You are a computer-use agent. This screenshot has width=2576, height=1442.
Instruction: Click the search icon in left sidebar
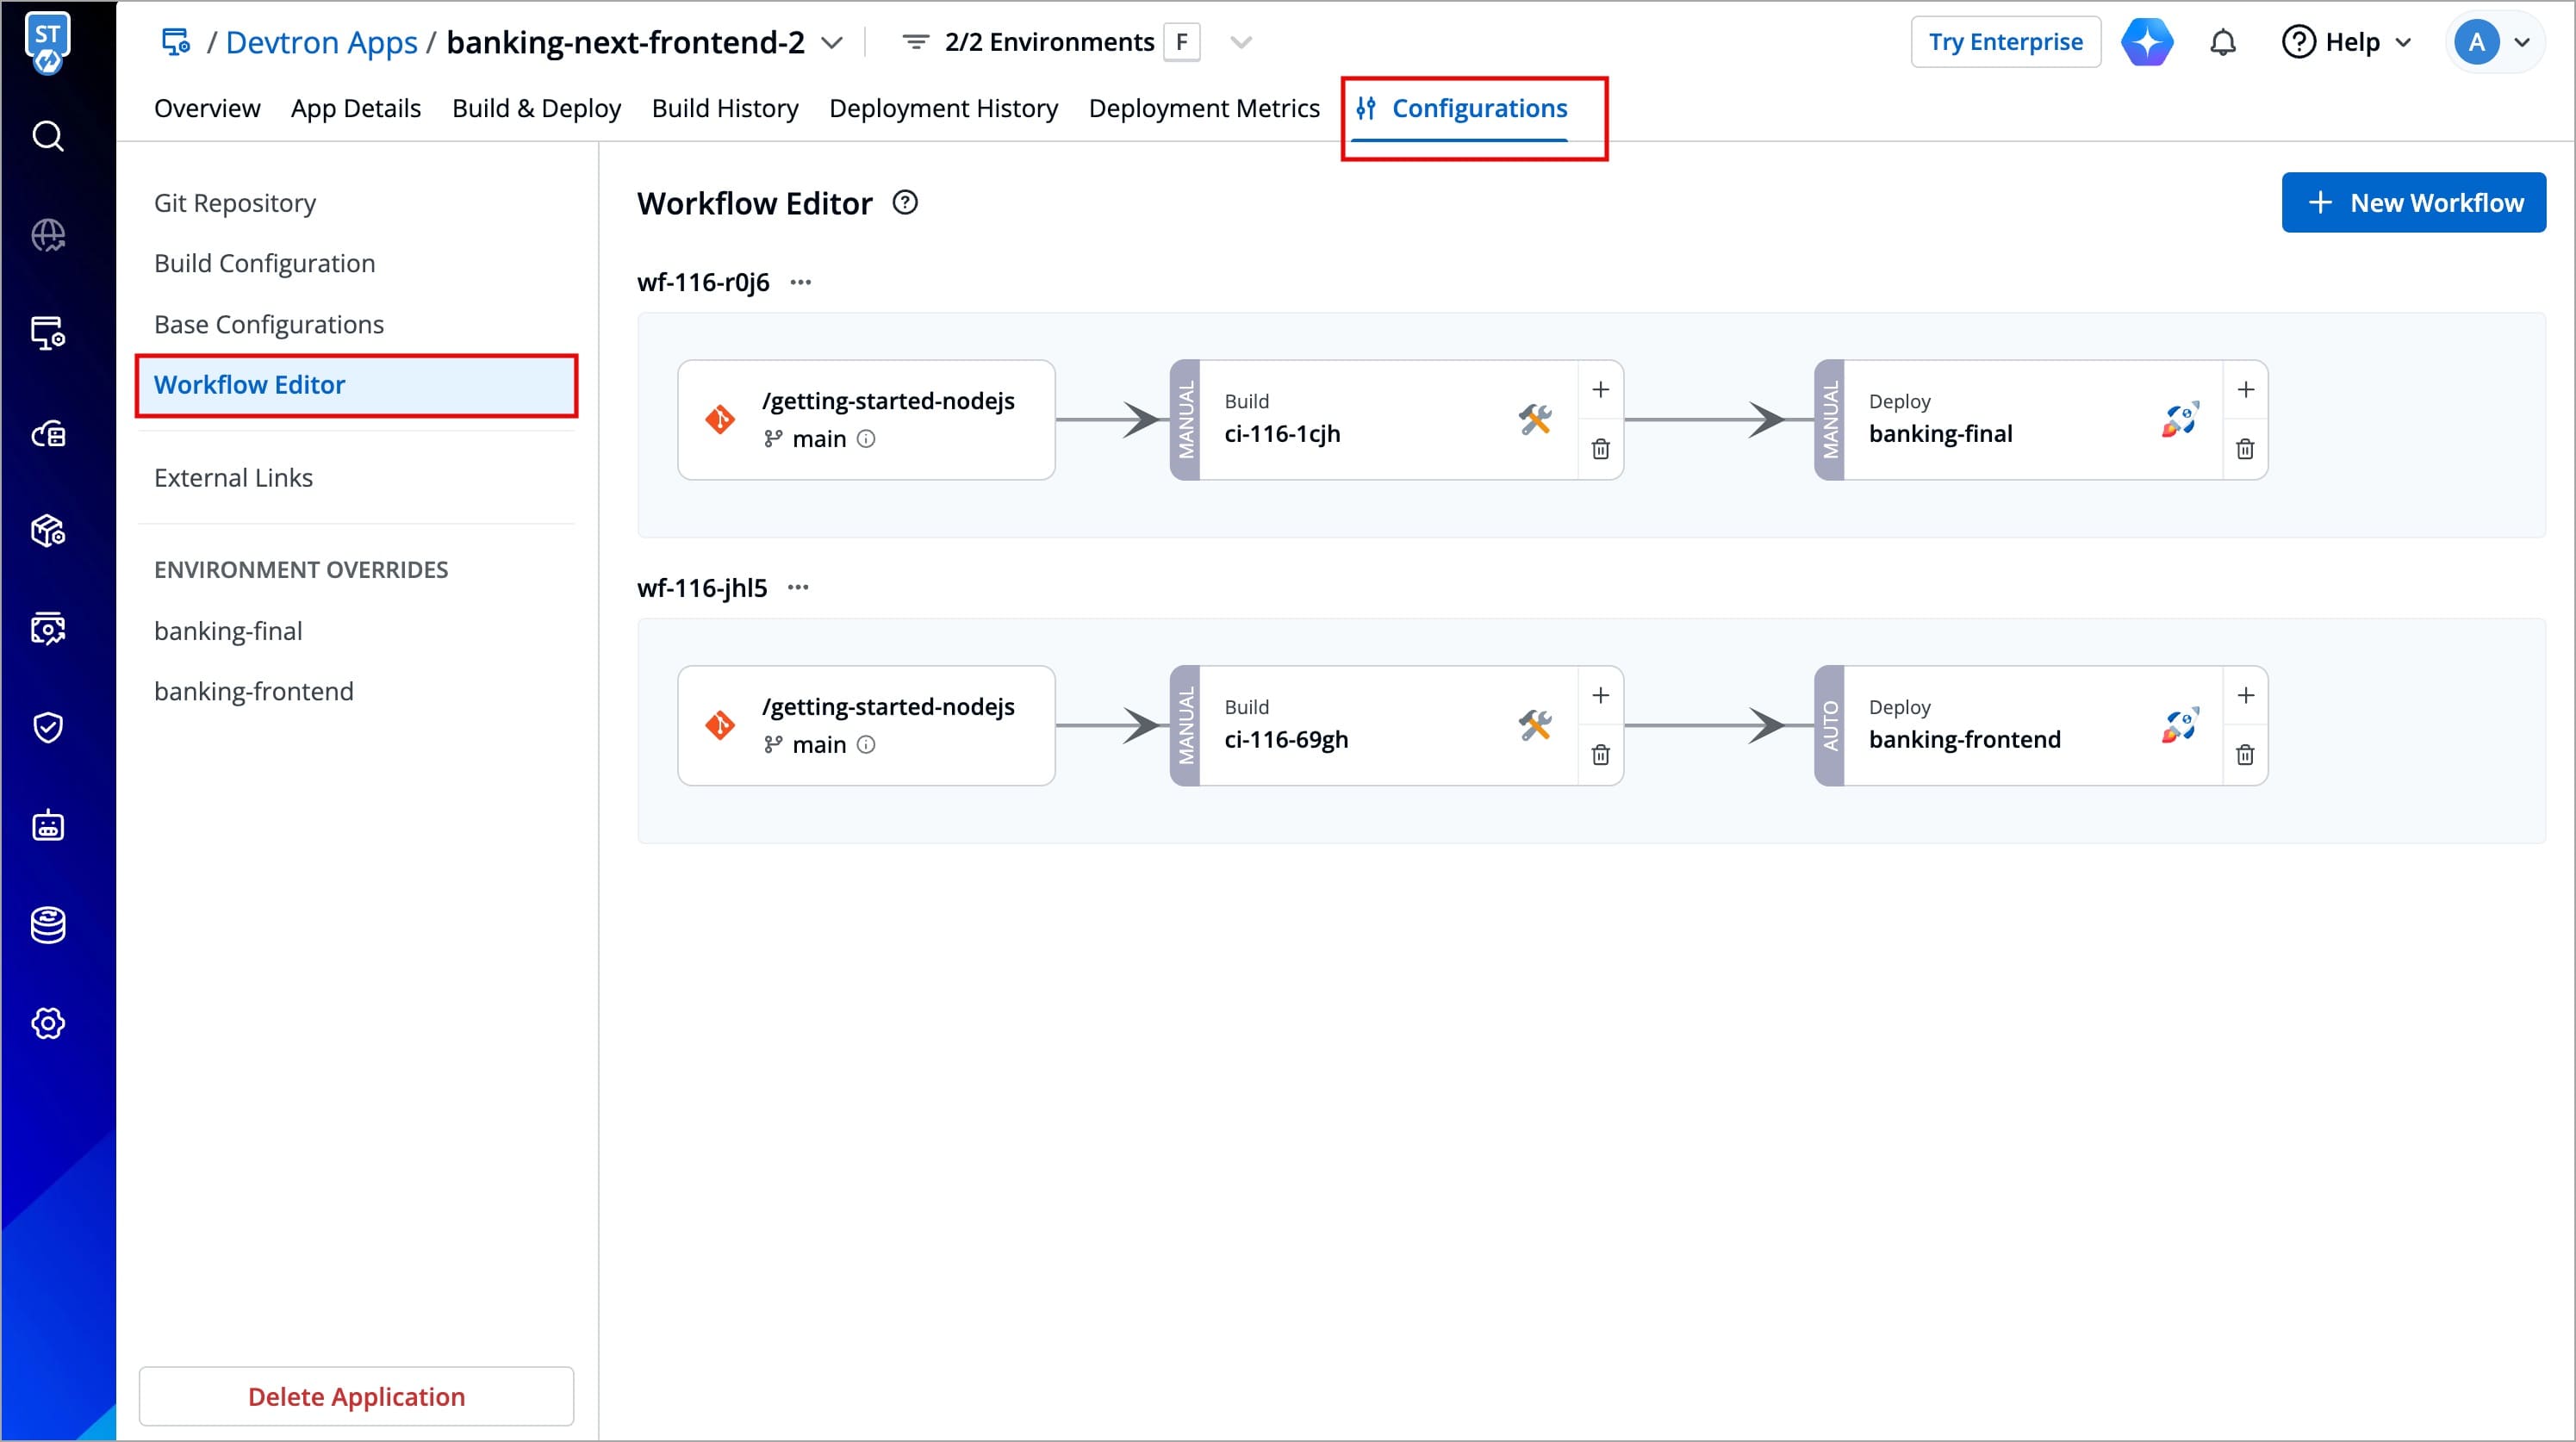coord(48,136)
